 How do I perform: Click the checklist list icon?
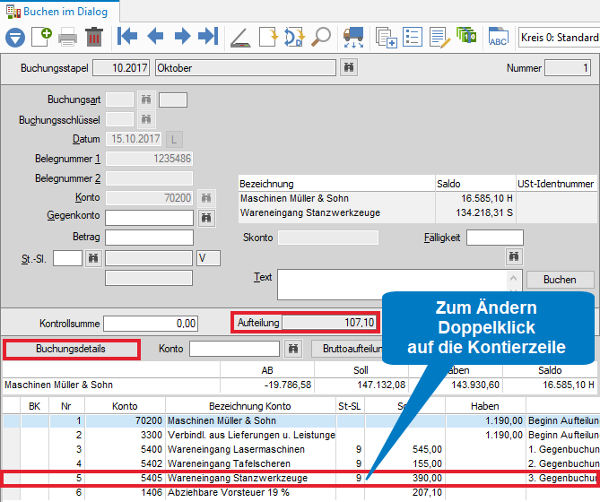click(x=412, y=37)
